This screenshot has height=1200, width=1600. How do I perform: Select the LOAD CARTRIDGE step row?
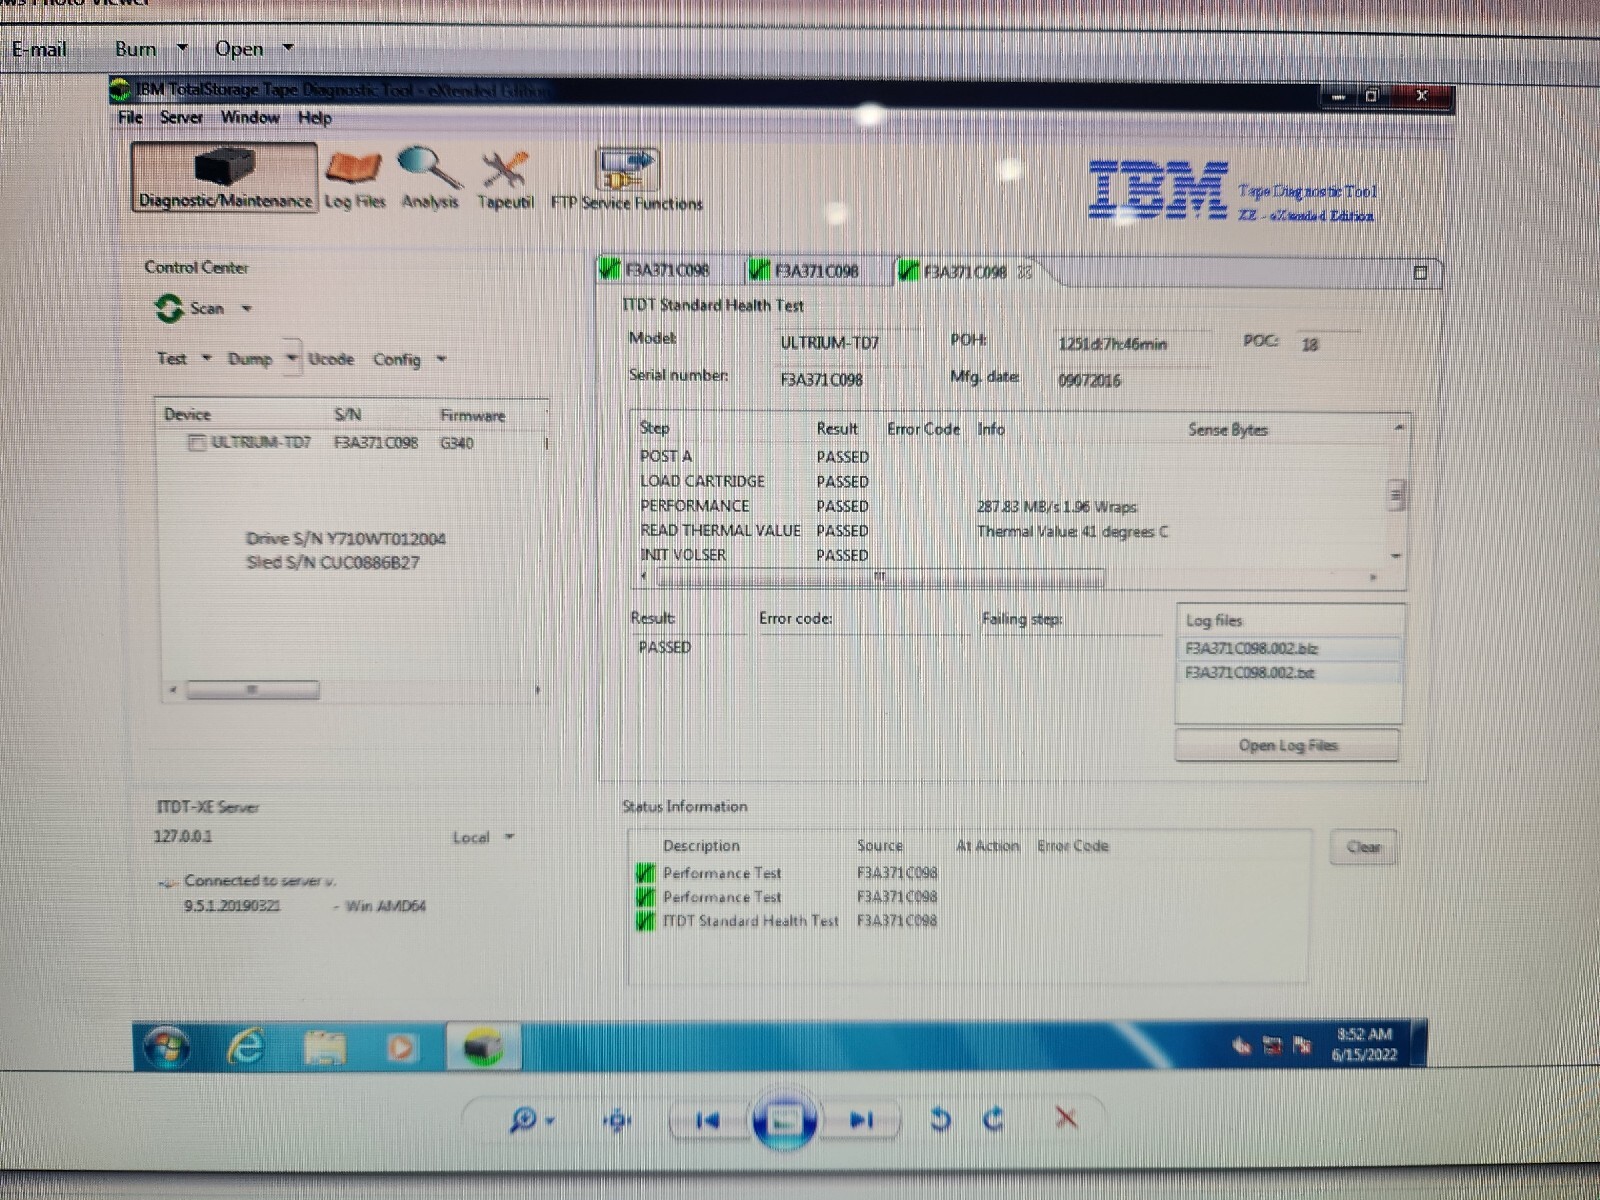point(1010,481)
